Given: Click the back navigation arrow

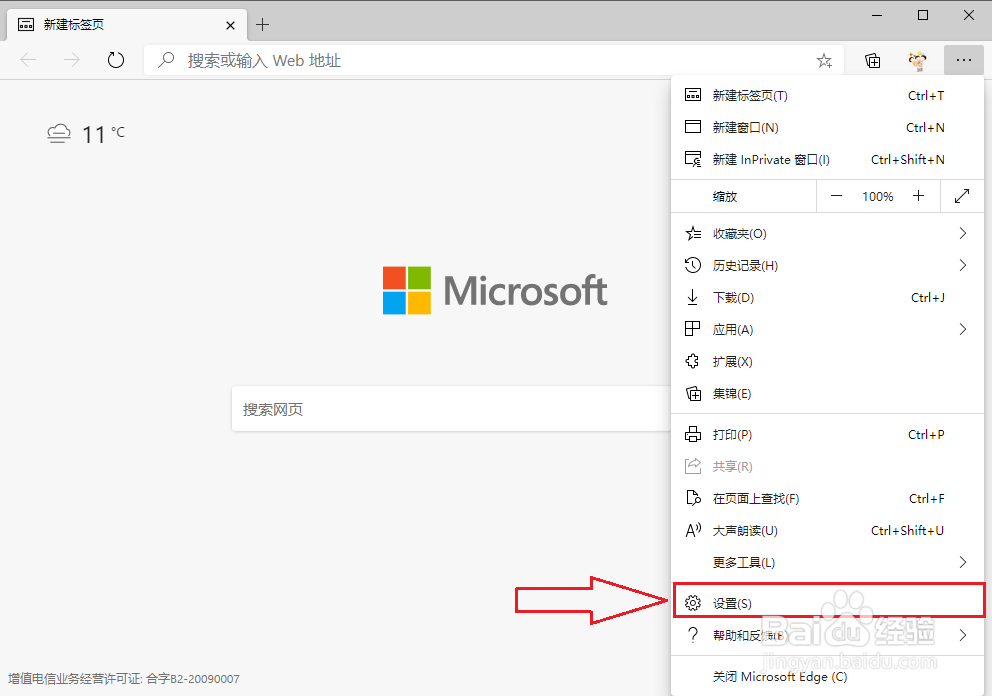Looking at the screenshot, I should (28, 60).
